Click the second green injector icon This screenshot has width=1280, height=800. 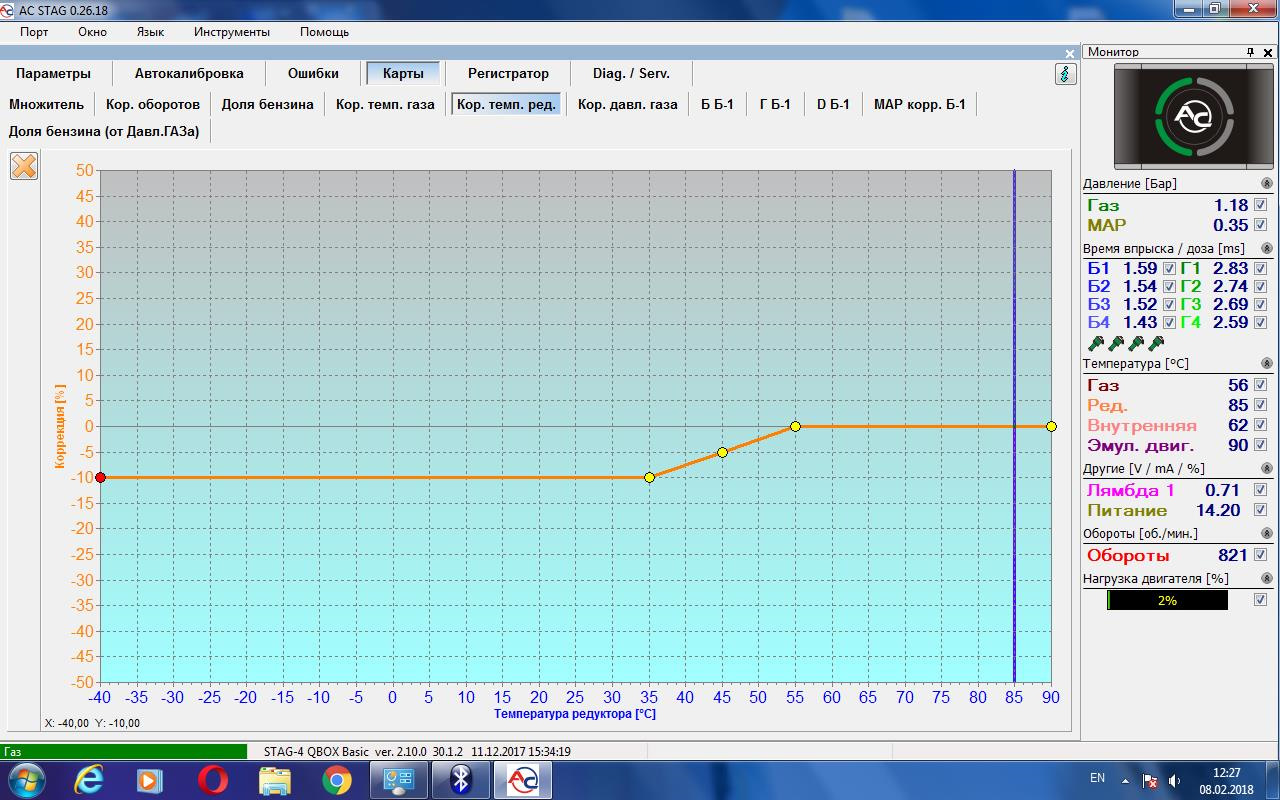tap(1116, 343)
